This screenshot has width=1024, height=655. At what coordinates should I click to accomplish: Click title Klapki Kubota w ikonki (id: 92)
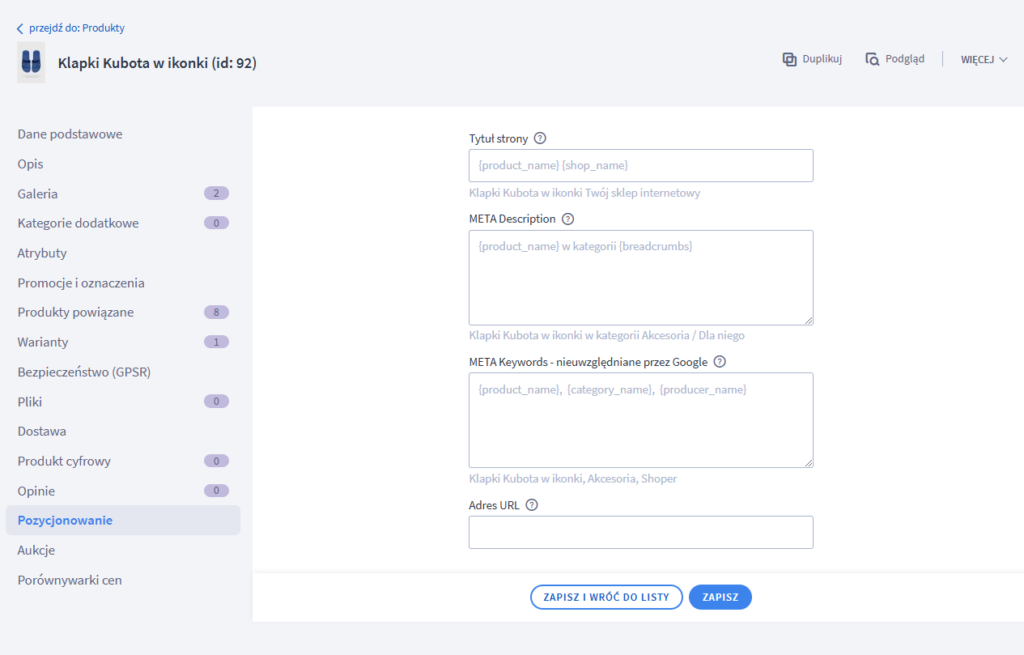coord(157,63)
